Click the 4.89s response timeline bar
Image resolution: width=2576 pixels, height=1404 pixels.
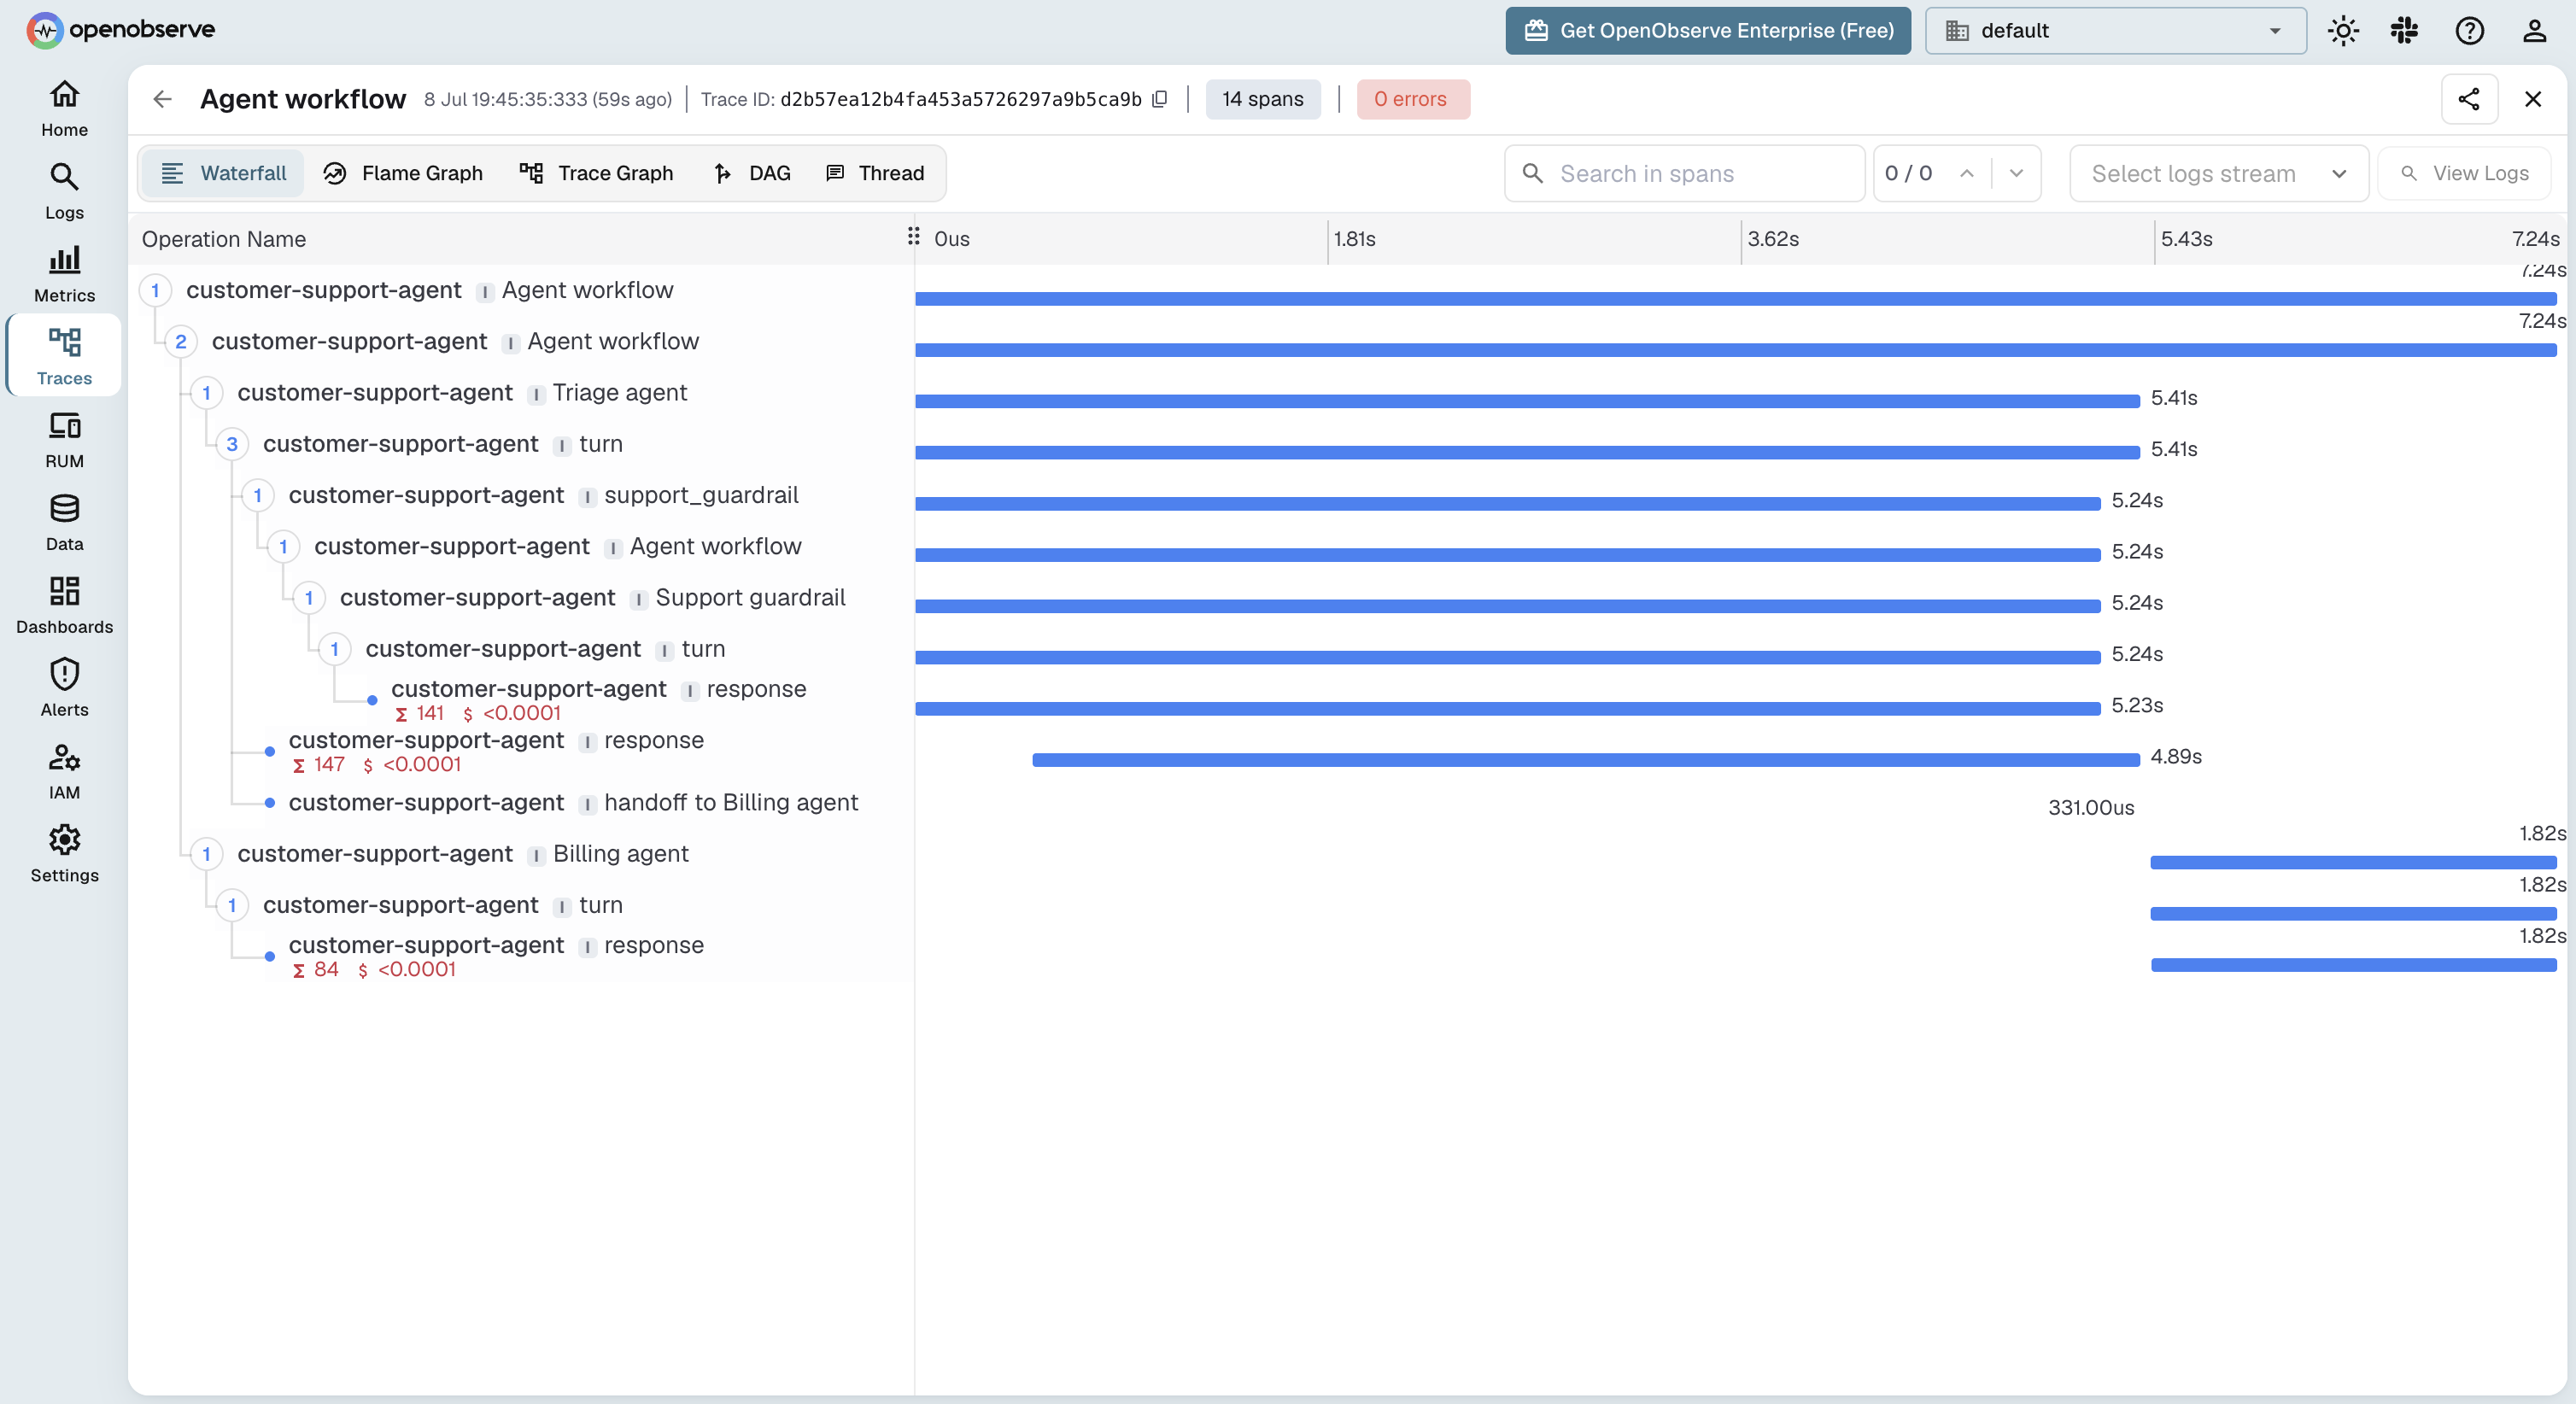click(x=1585, y=760)
